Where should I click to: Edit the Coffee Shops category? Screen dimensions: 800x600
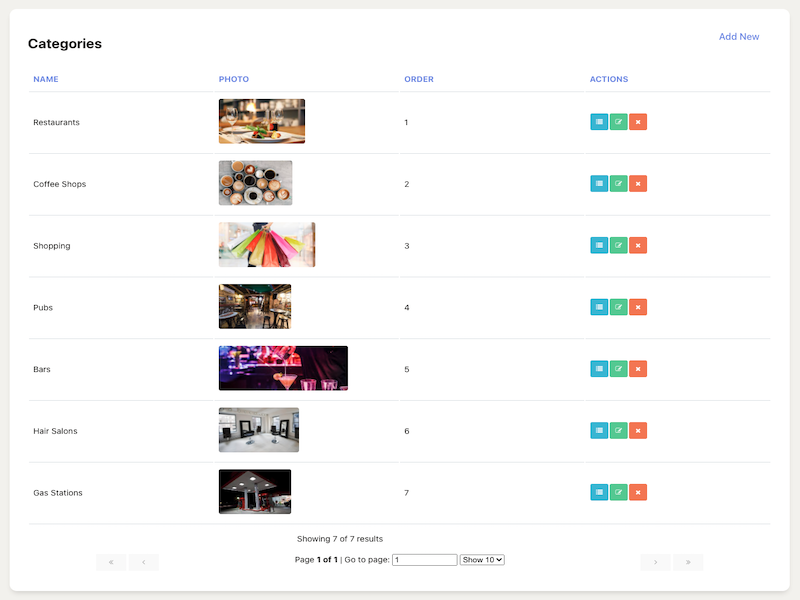click(x=618, y=184)
